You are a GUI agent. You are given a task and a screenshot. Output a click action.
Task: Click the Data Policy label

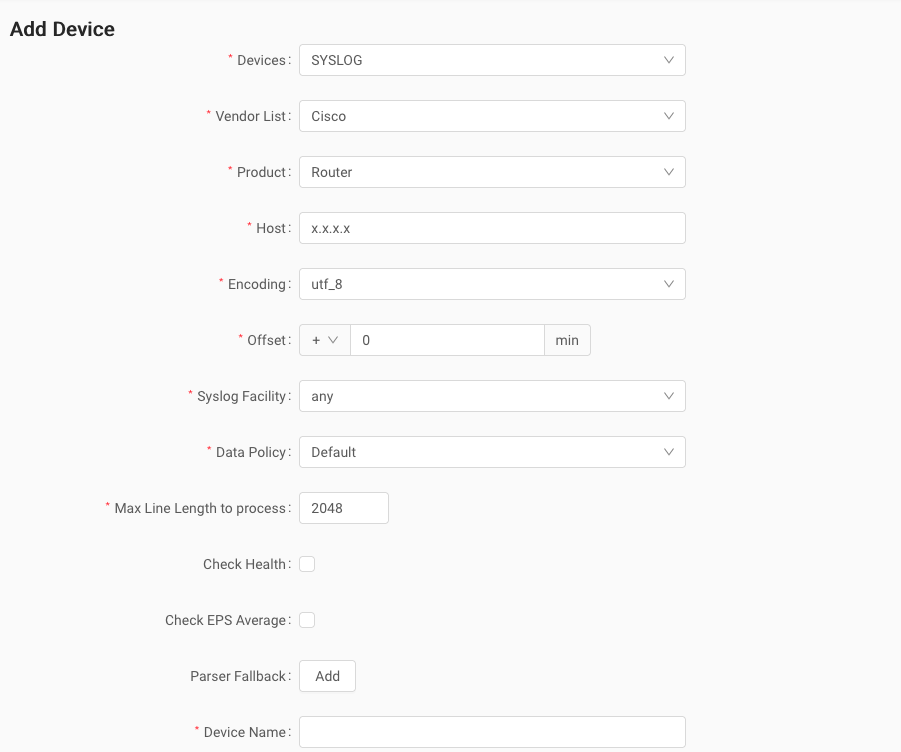tap(251, 453)
